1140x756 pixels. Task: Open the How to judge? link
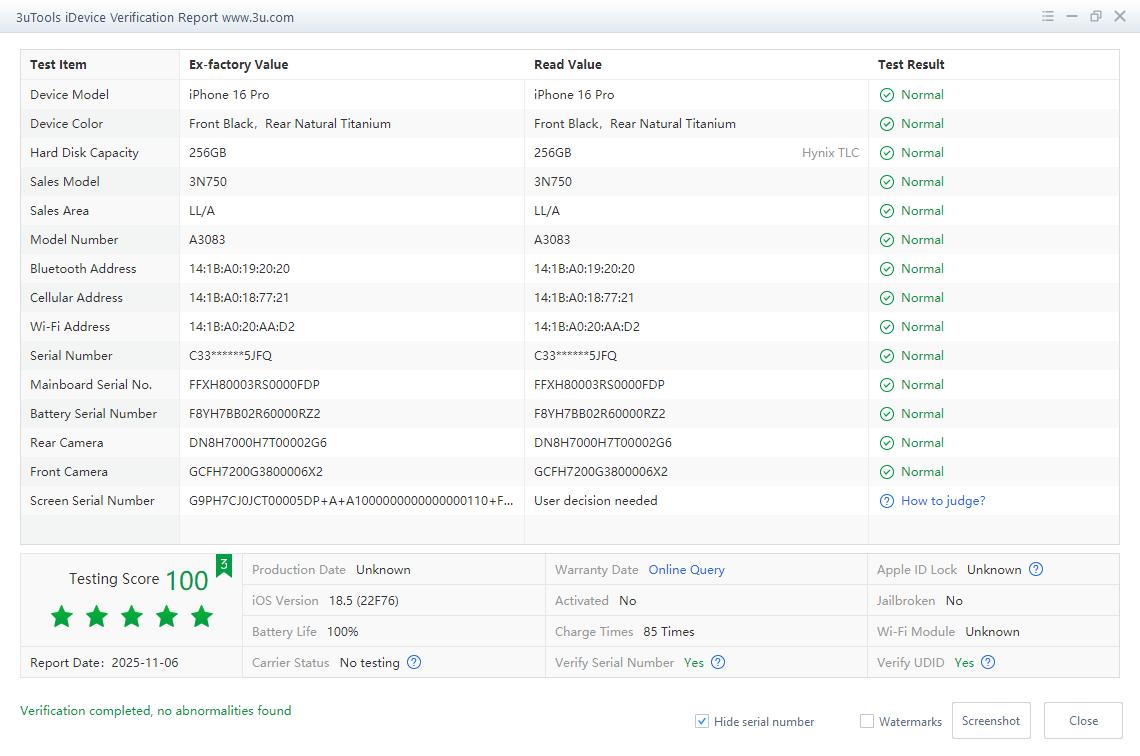[942, 501]
